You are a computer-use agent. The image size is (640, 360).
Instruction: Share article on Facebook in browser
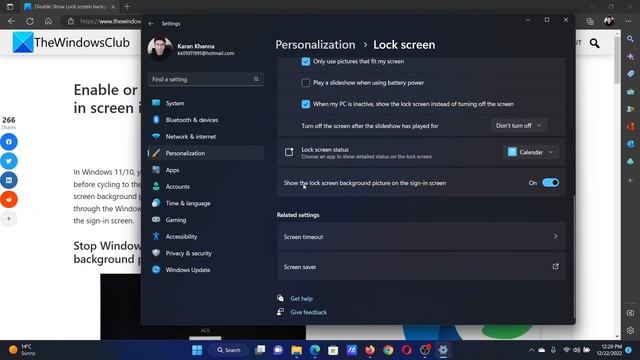click(9, 142)
